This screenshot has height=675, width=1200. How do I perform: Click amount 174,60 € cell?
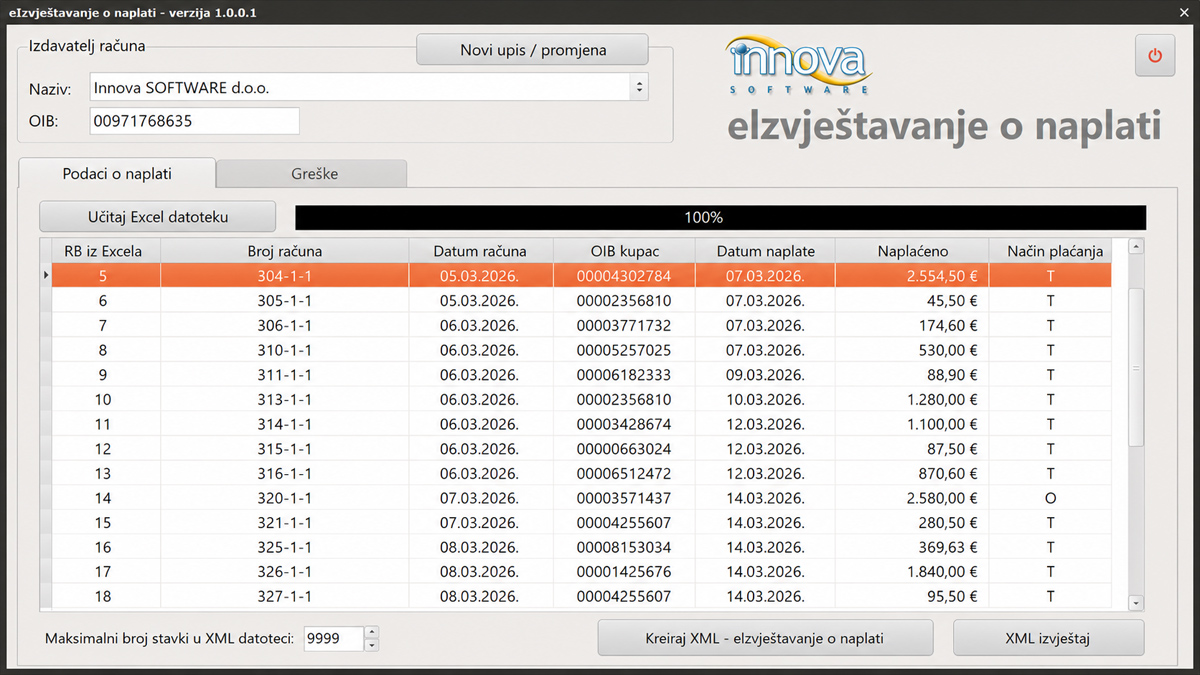(x=912, y=325)
